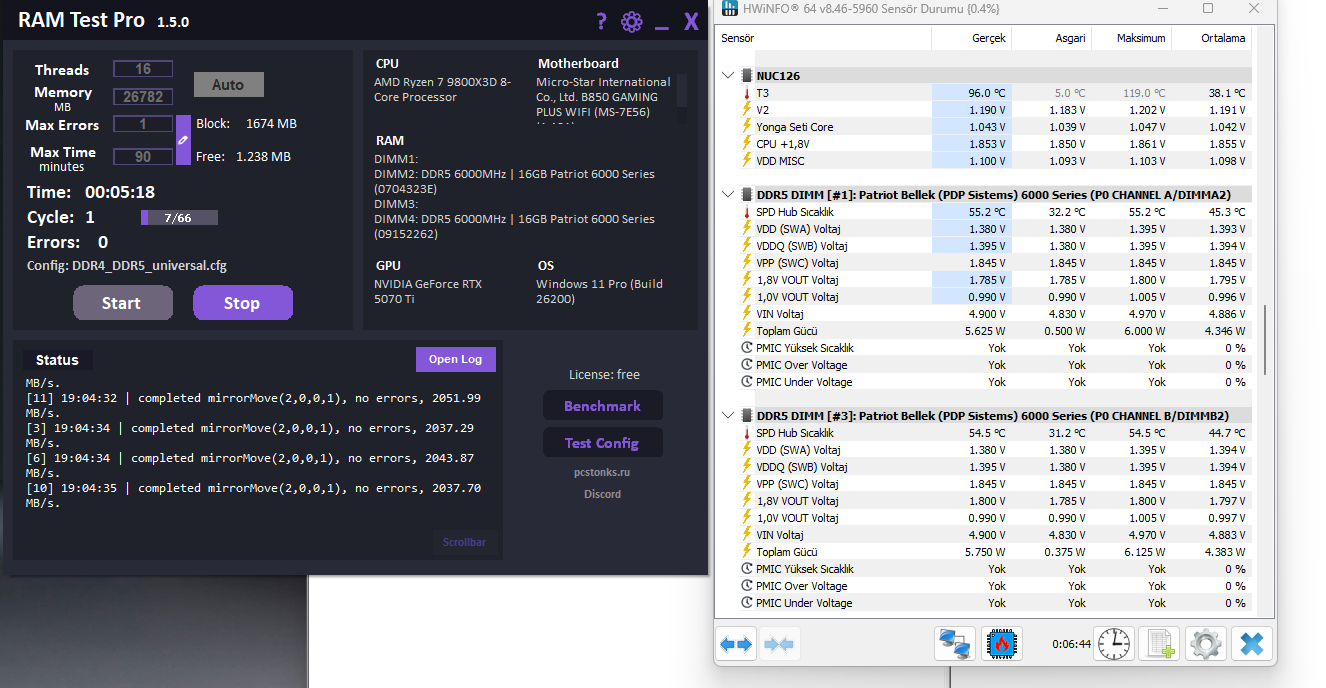Click the NVIDIA GeForce RTX 5070 Ti text
1326x688 pixels.
coord(428,291)
